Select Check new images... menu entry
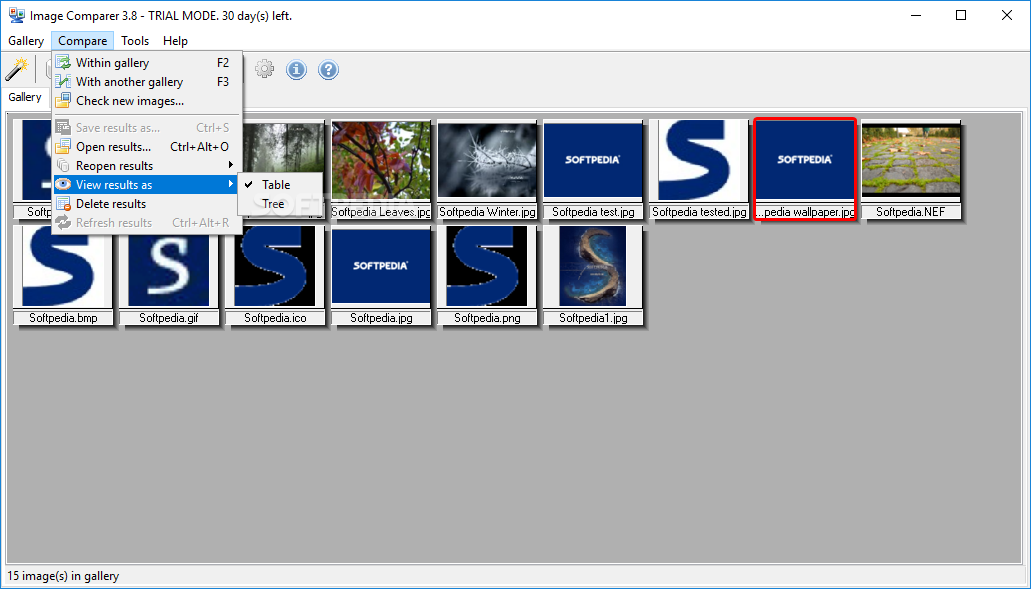Viewport: 1031px width, 589px height. 147,101
